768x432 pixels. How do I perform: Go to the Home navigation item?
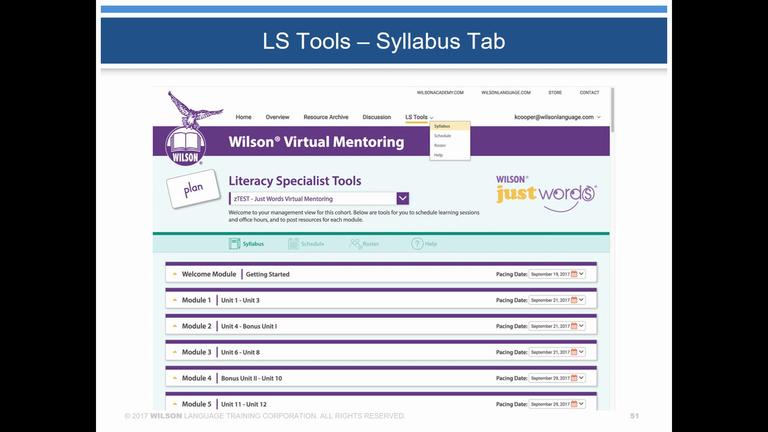click(243, 117)
